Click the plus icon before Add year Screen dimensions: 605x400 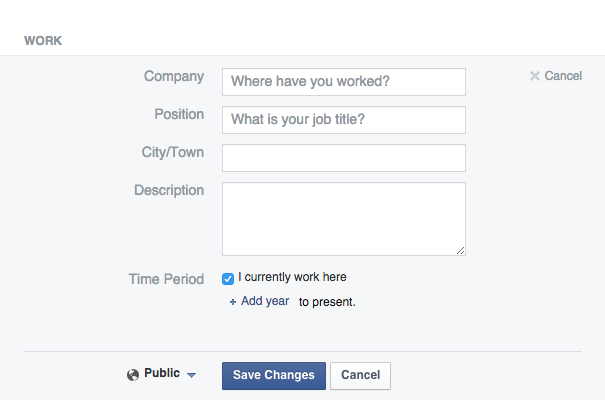(233, 302)
